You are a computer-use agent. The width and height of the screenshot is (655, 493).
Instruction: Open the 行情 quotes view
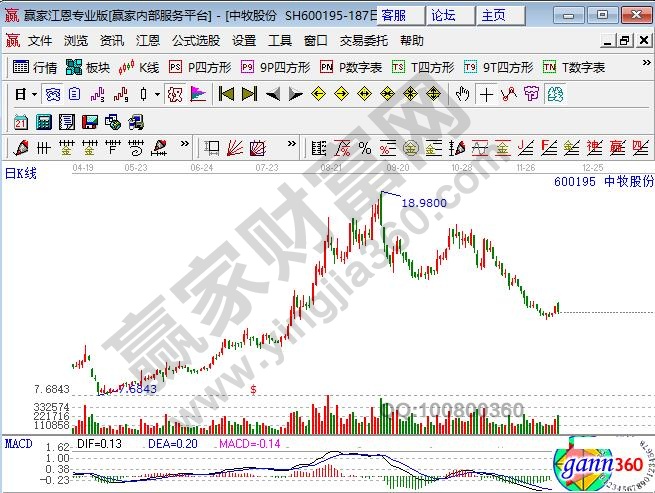34,67
